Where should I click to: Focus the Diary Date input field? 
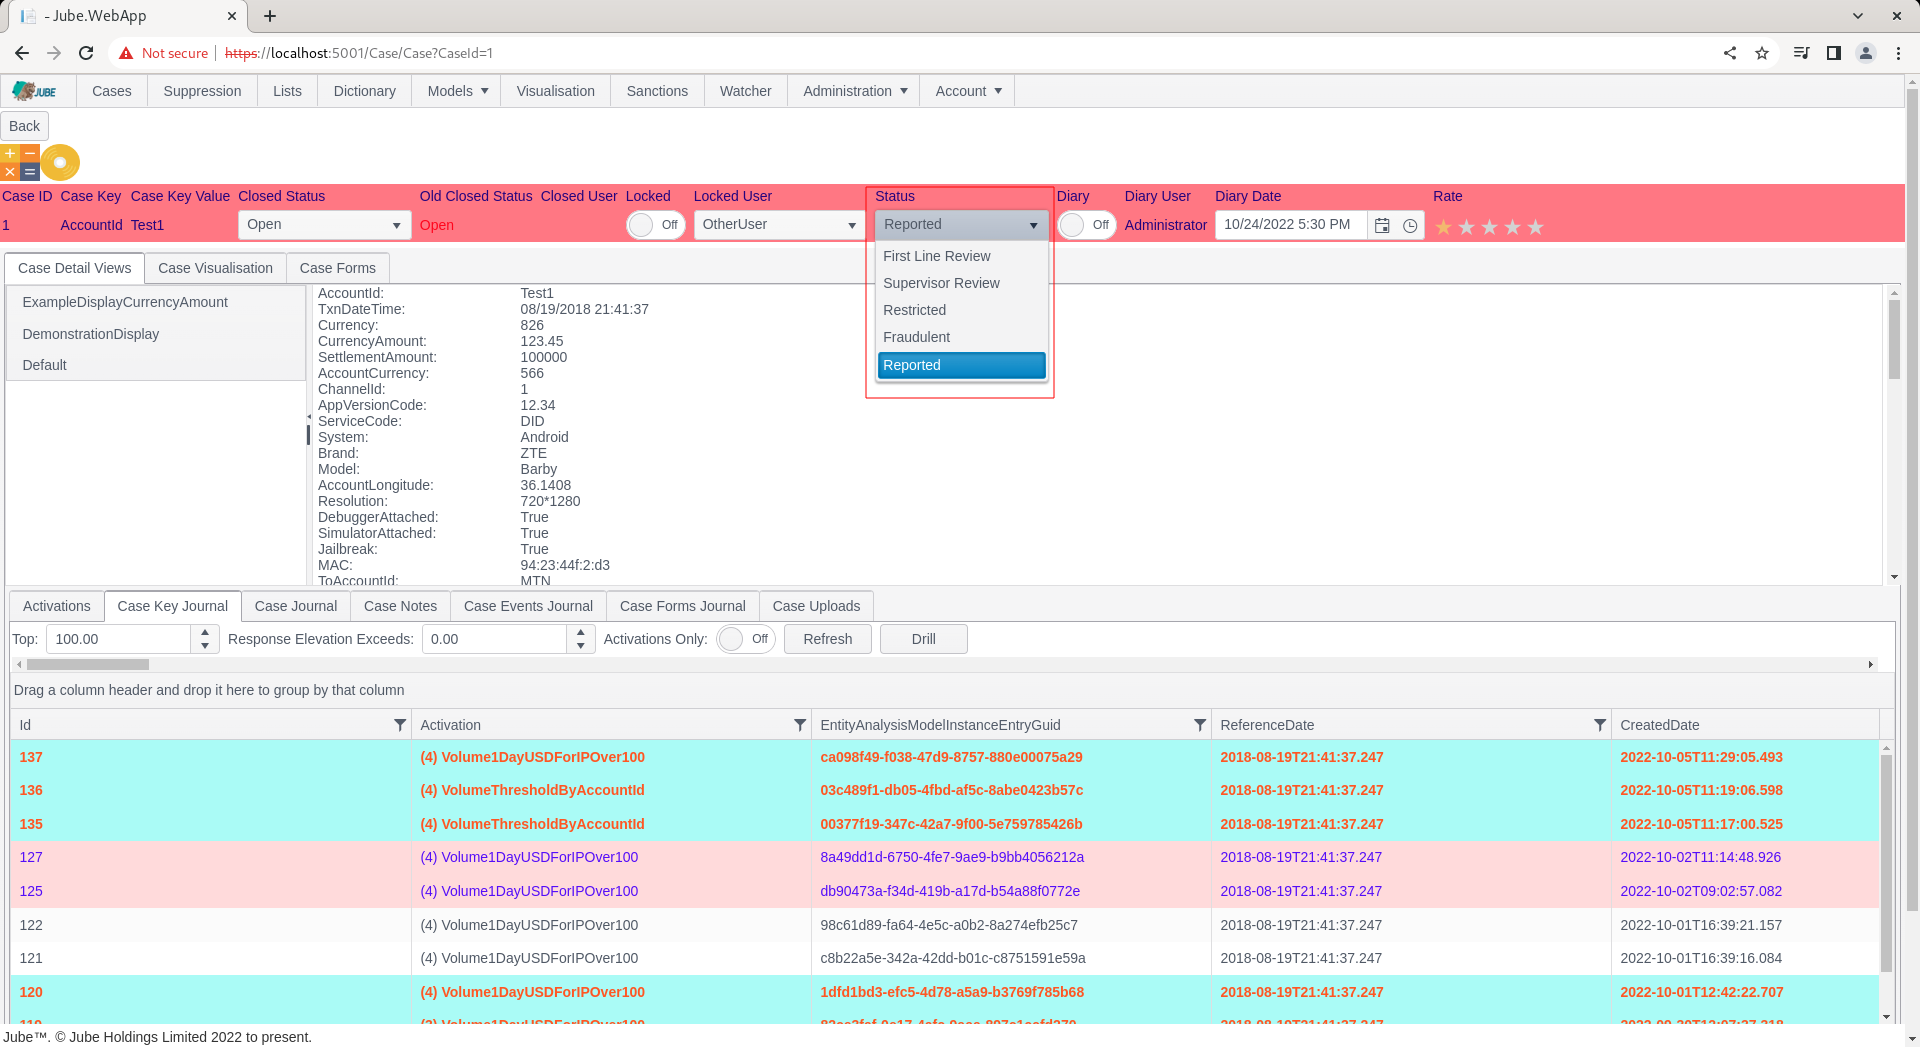click(x=1290, y=225)
